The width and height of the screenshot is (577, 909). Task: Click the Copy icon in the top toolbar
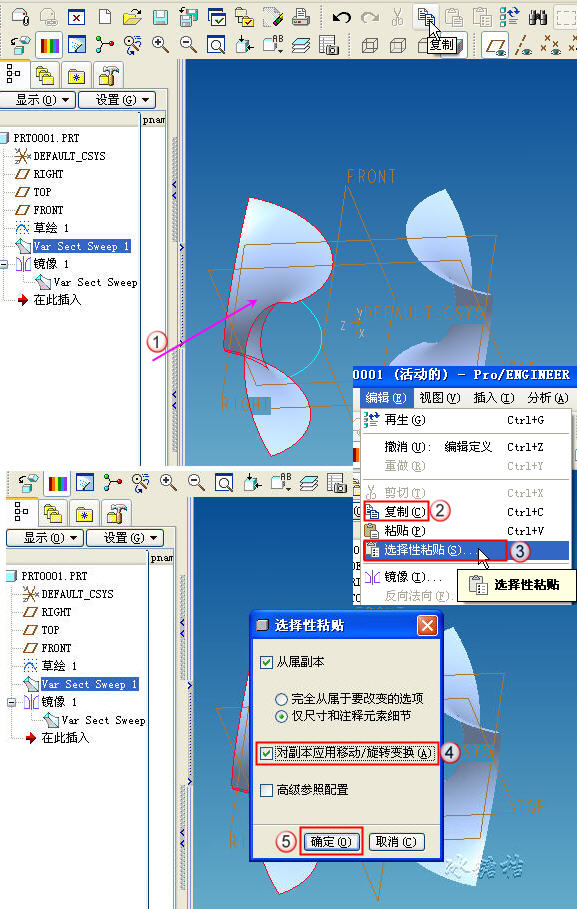coord(426,16)
